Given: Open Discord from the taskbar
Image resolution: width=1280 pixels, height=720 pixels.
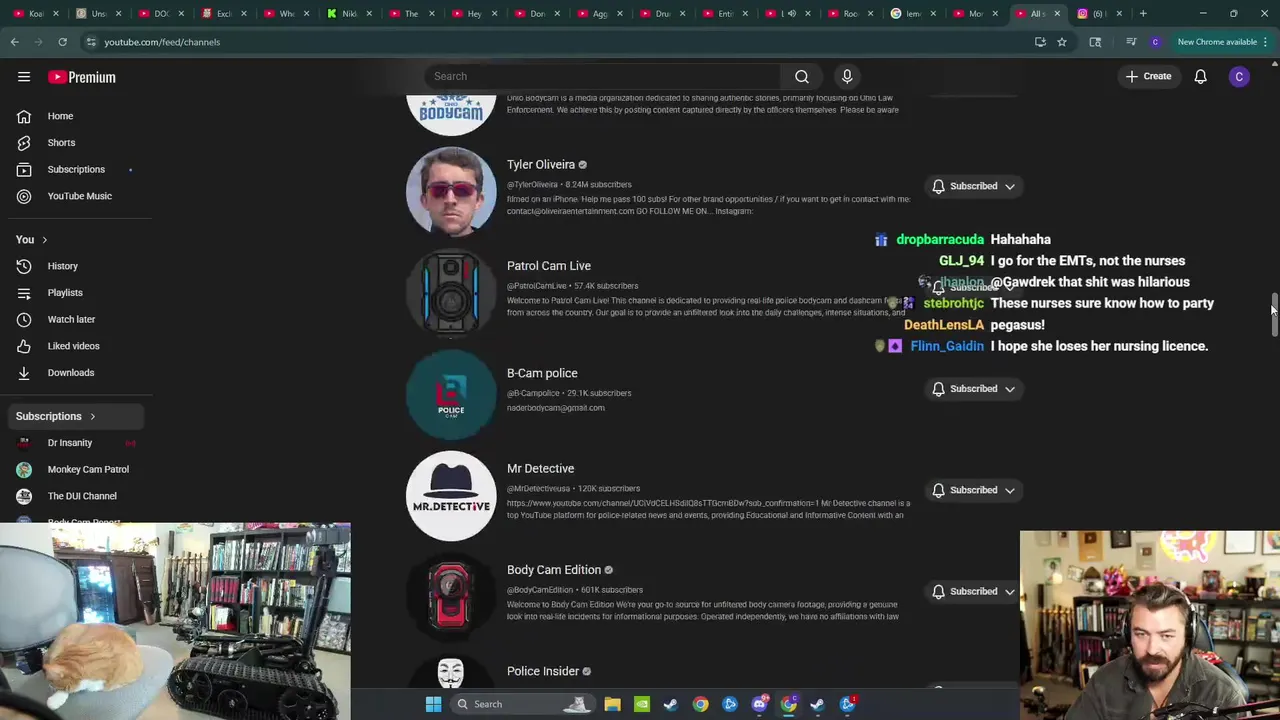Looking at the screenshot, I should 759,704.
